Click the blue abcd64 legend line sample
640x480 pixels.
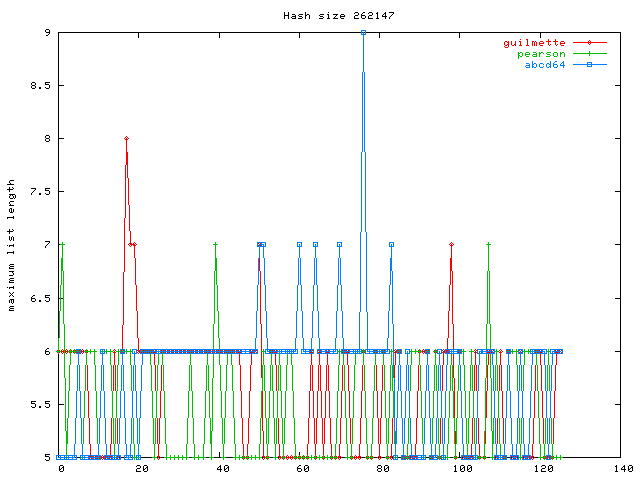point(589,64)
